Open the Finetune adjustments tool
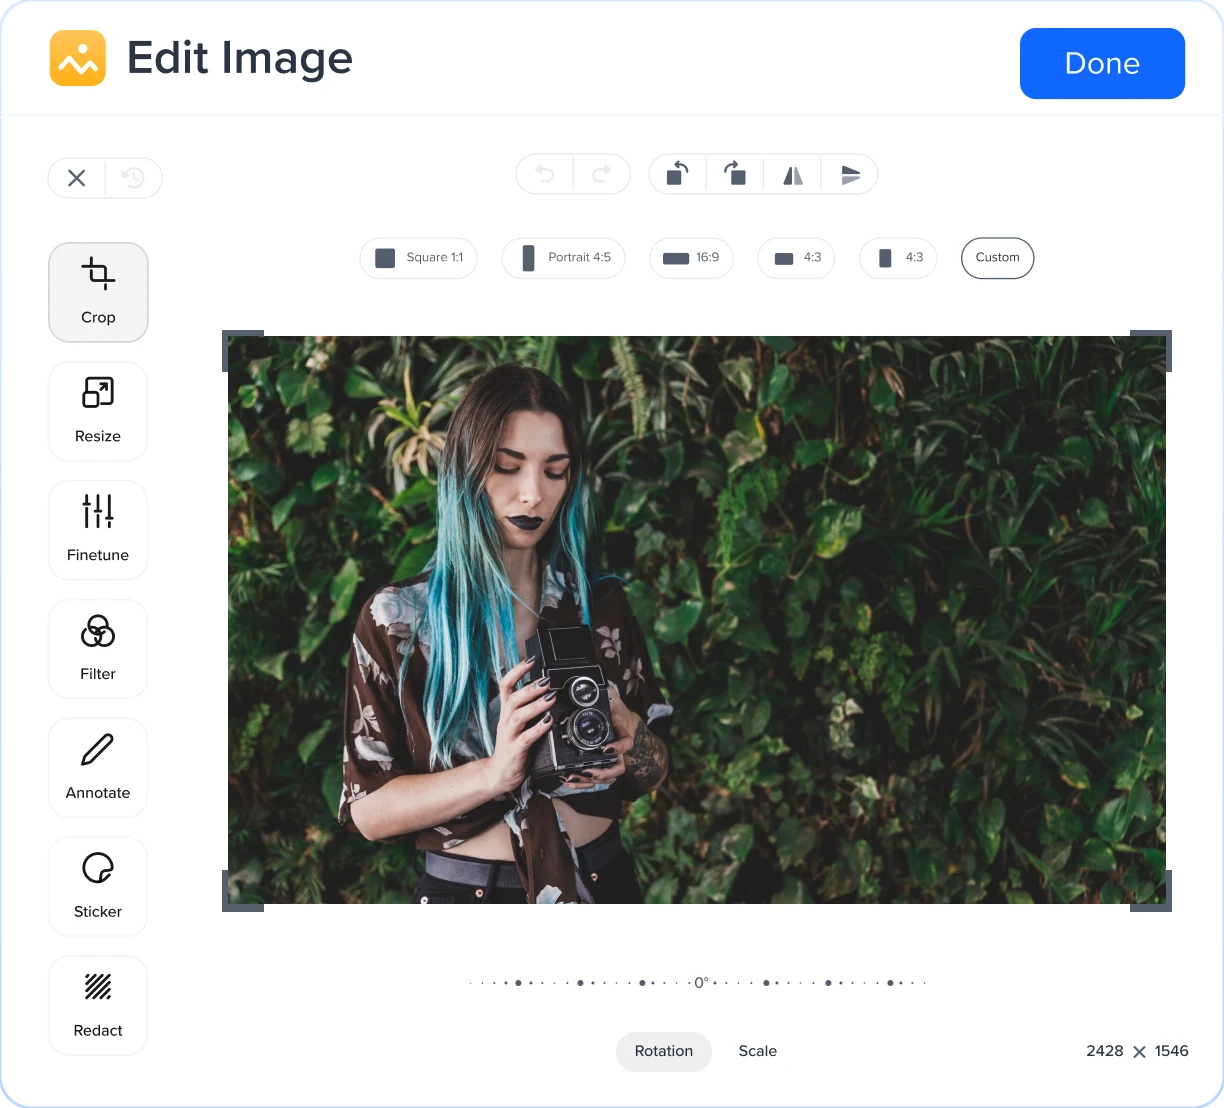Image resolution: width=1224 pixels, height=1108 pixels. click(98, 530)
